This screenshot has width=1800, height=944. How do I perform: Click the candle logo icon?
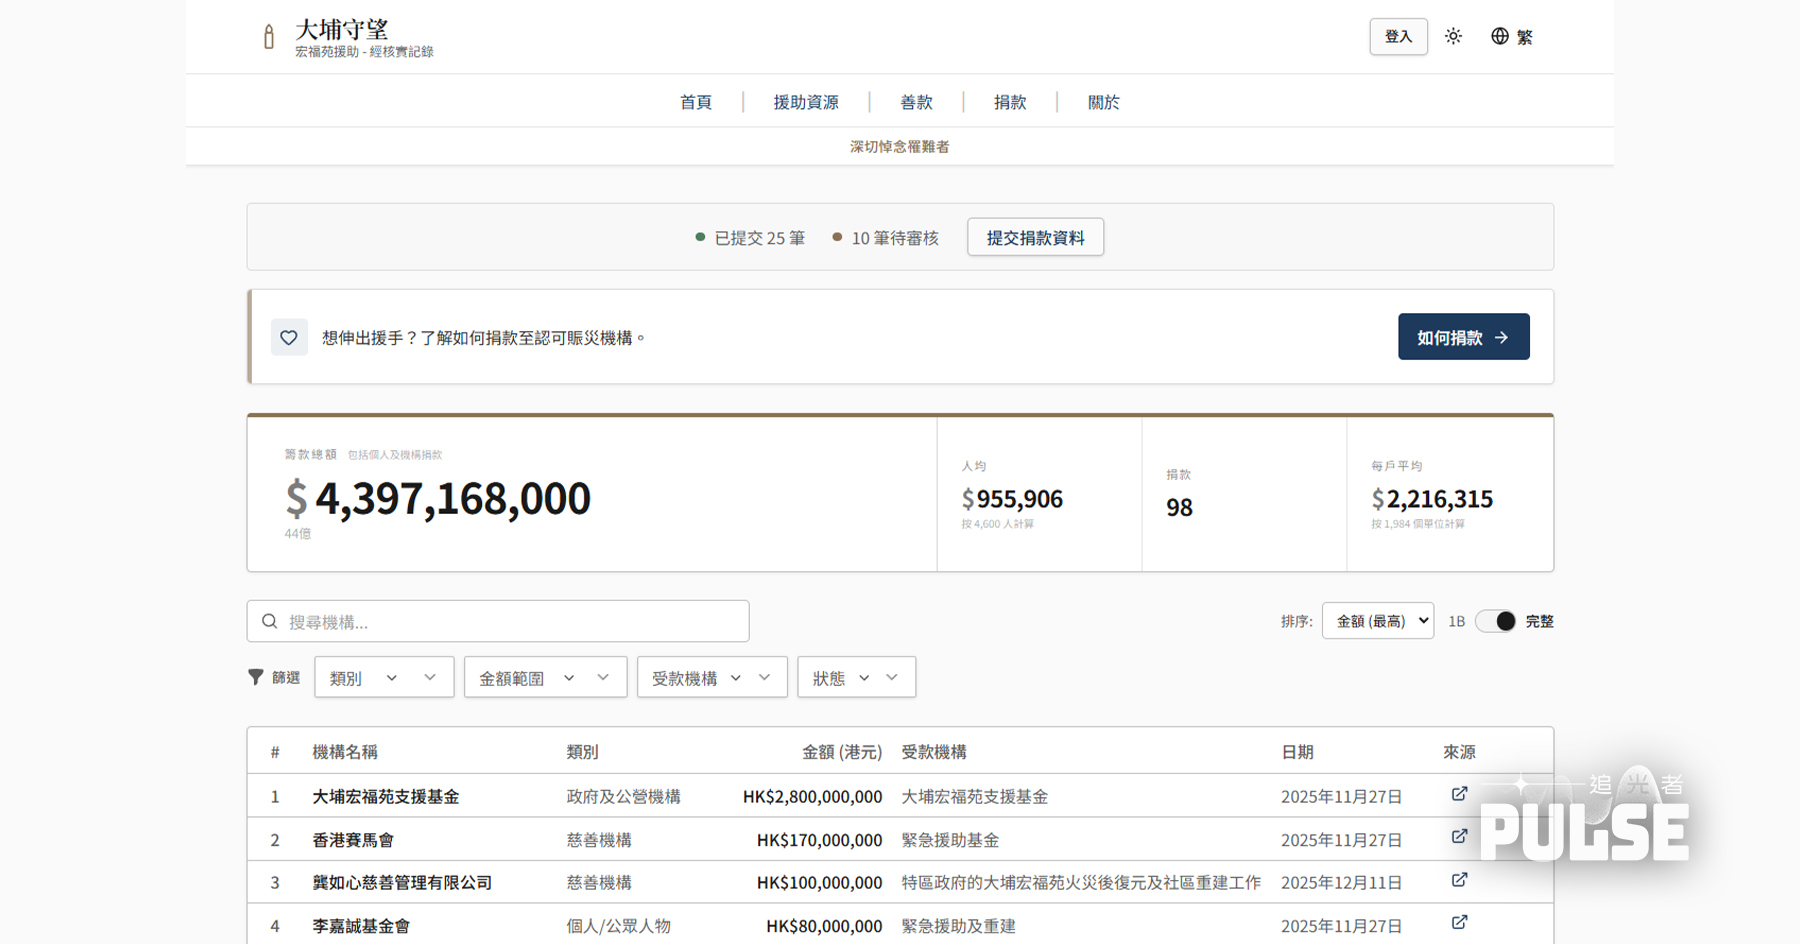click(268, 37)
